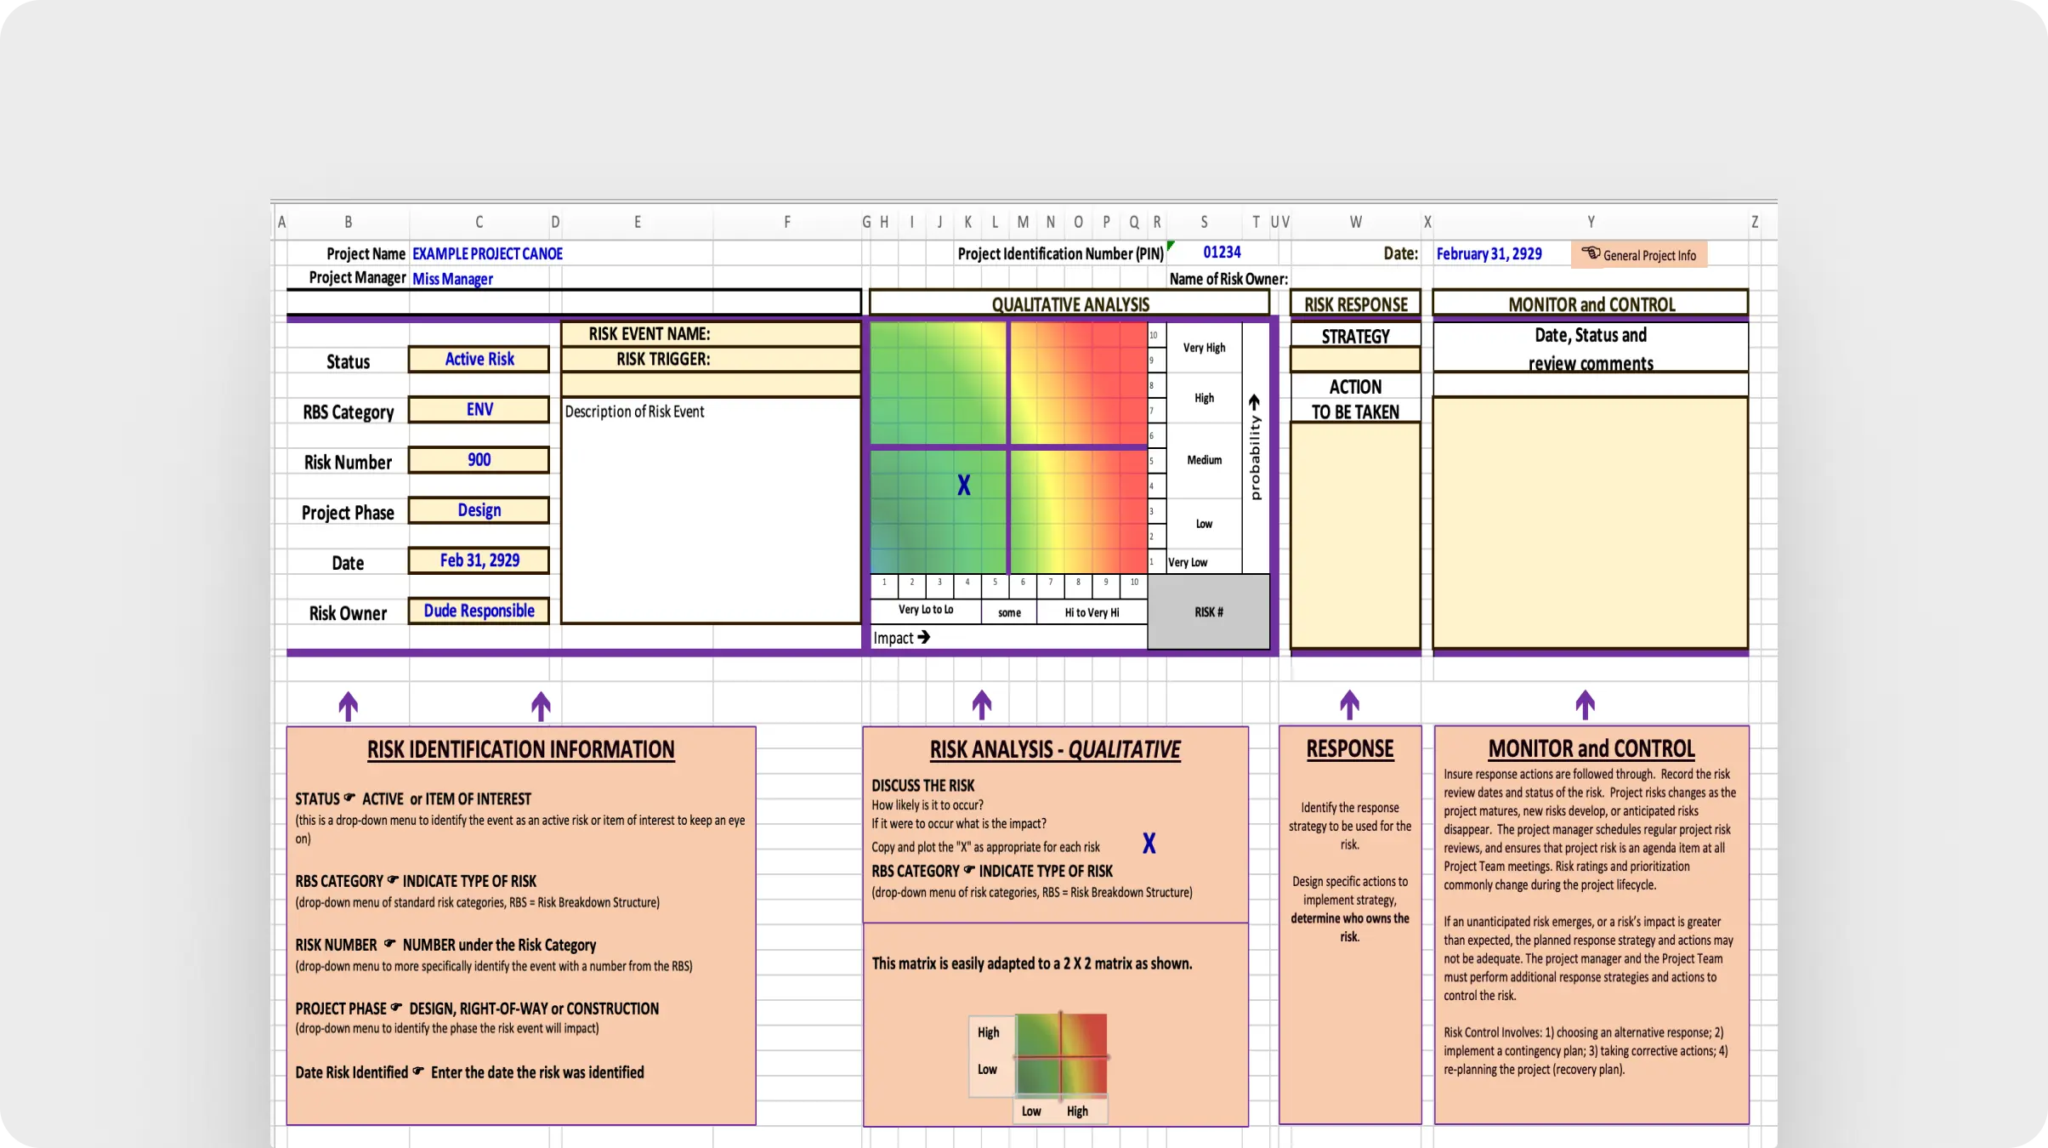Screen dimensions: 2048x1148
Task: Select the Dude Responsible risk owner cell
Action: pos(479,611)
